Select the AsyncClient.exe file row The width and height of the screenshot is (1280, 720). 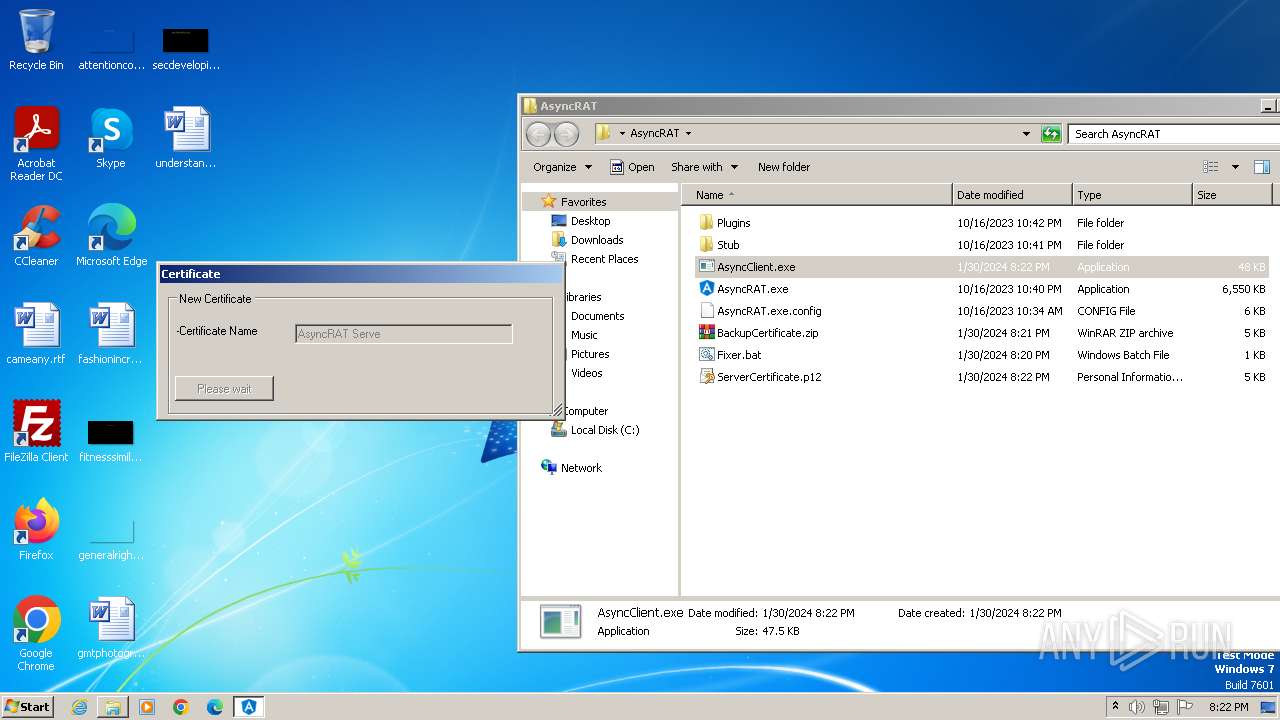click(980, 267)
